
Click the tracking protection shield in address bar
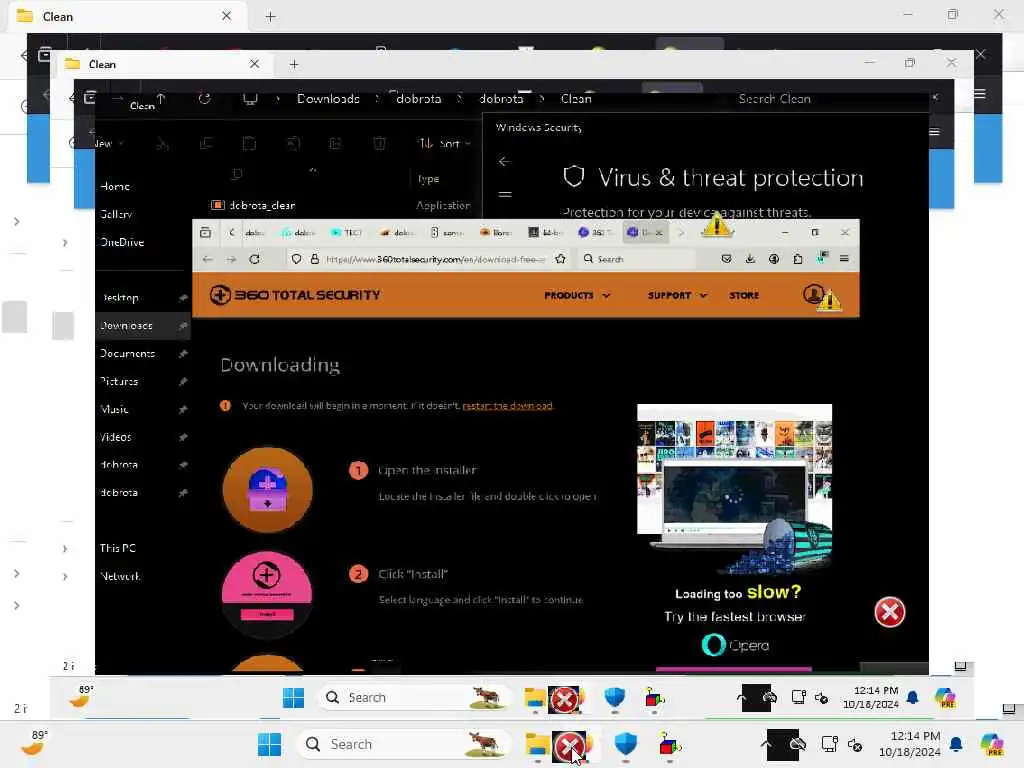click(296, 259)
